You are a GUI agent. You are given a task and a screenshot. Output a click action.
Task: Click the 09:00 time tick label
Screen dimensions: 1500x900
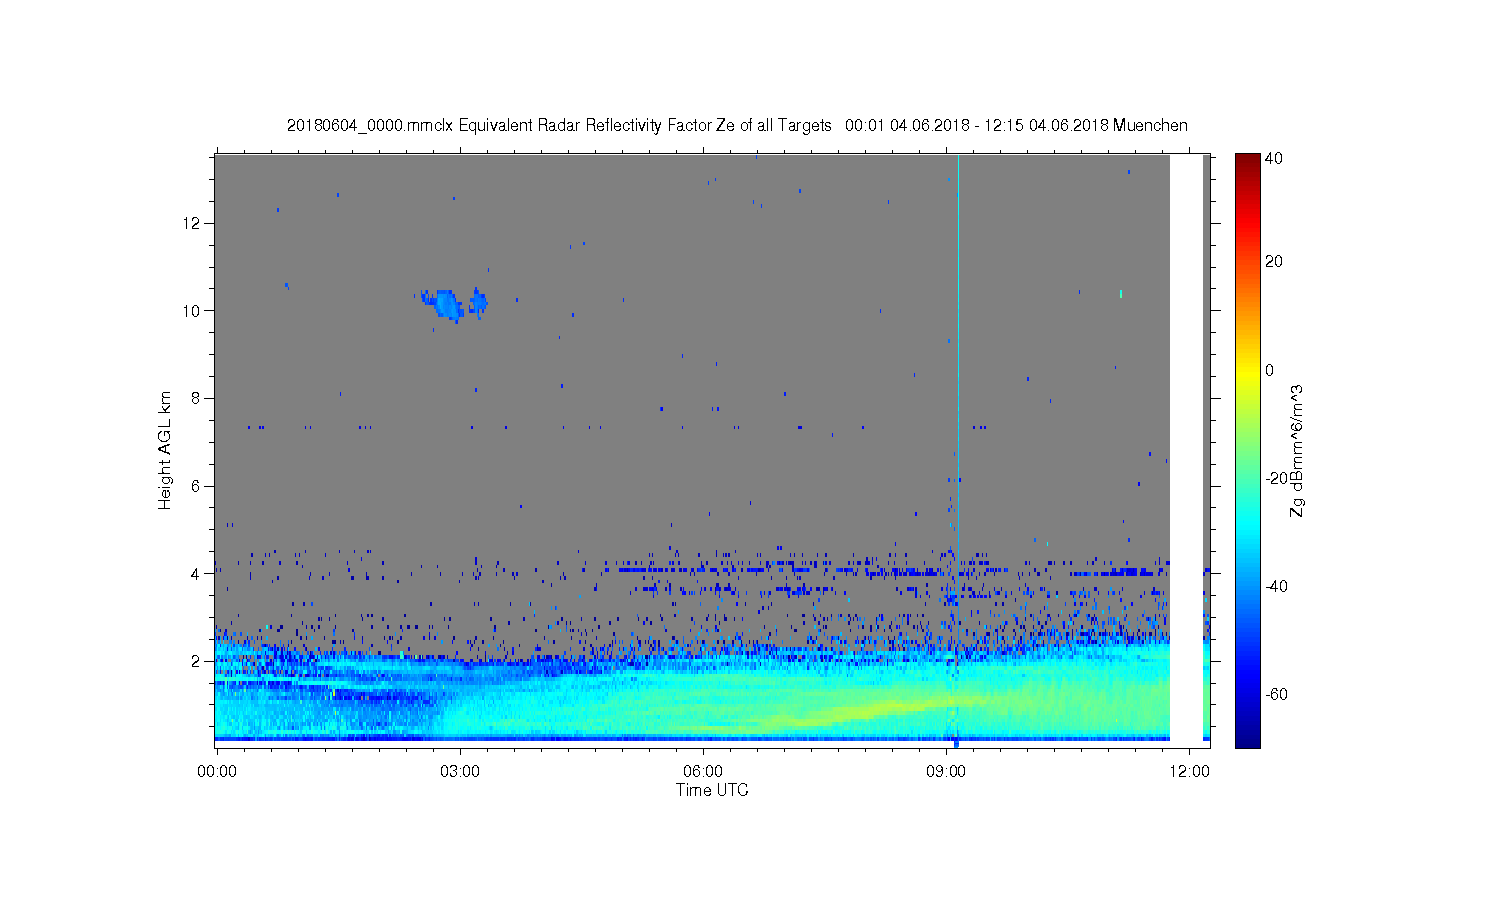(946, 772)
